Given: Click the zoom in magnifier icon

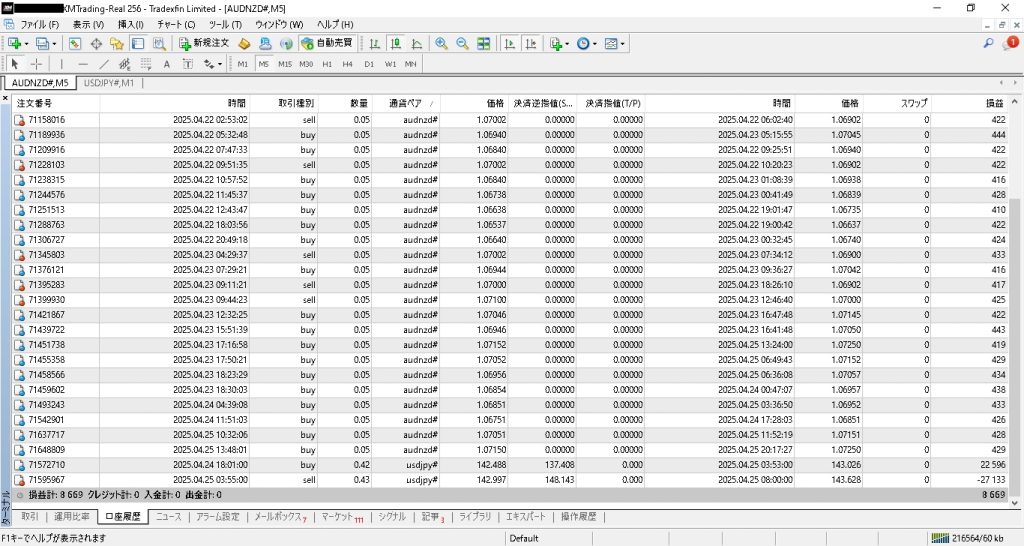Looking at the screenshot, I should 441,44.
